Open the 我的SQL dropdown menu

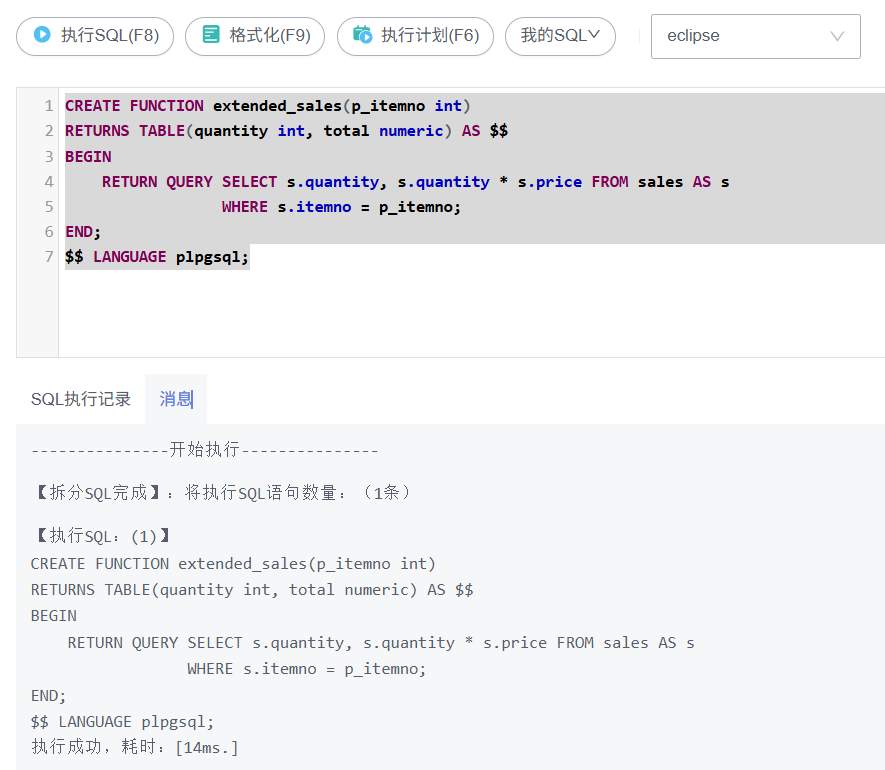coord(559,36)
